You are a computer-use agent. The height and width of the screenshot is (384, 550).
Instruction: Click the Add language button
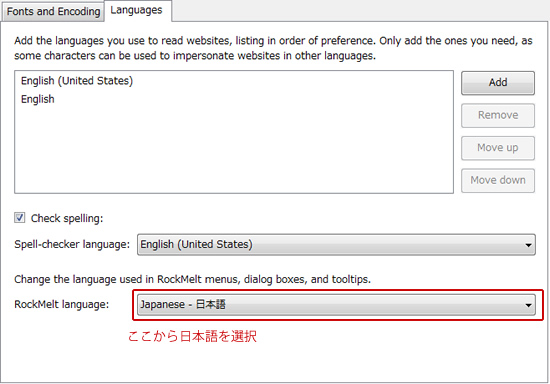(x=498, y=83)
